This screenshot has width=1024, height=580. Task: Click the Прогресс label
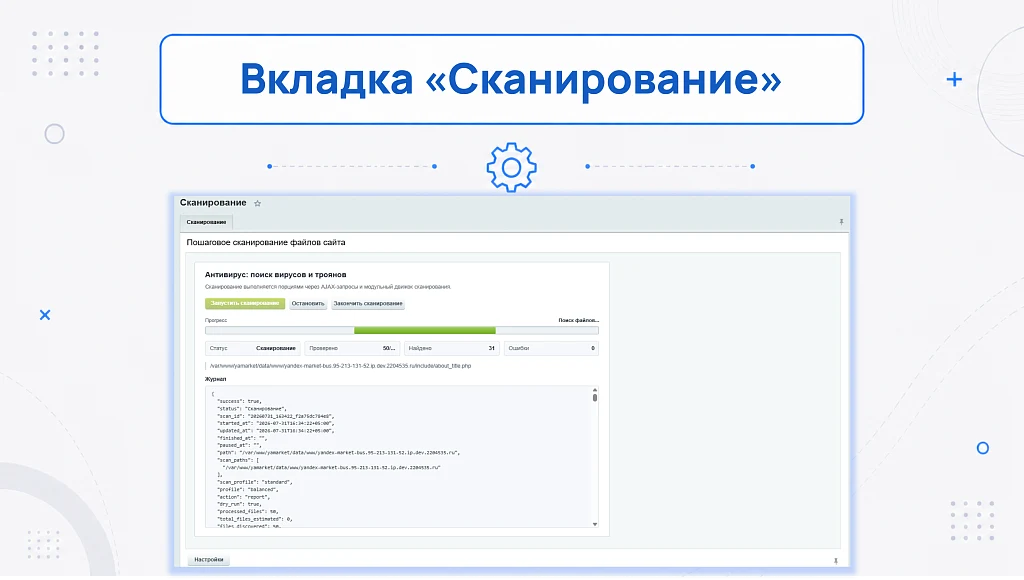click(x=216, y=320)
